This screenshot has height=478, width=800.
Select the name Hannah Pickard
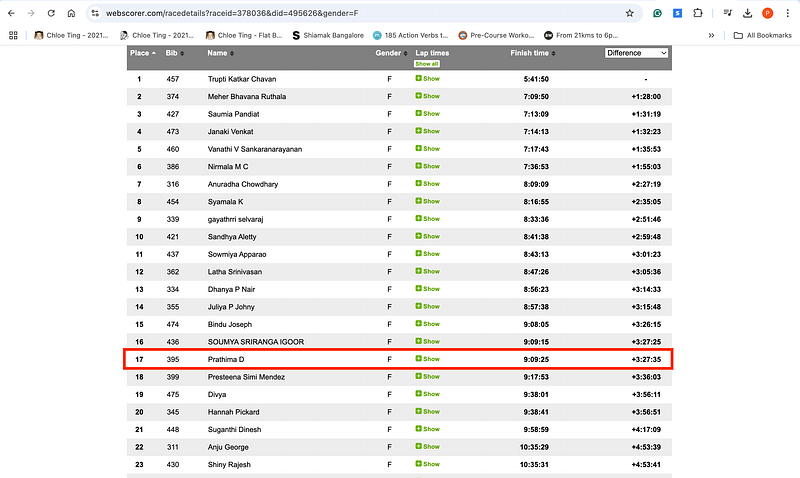[234, 412]
